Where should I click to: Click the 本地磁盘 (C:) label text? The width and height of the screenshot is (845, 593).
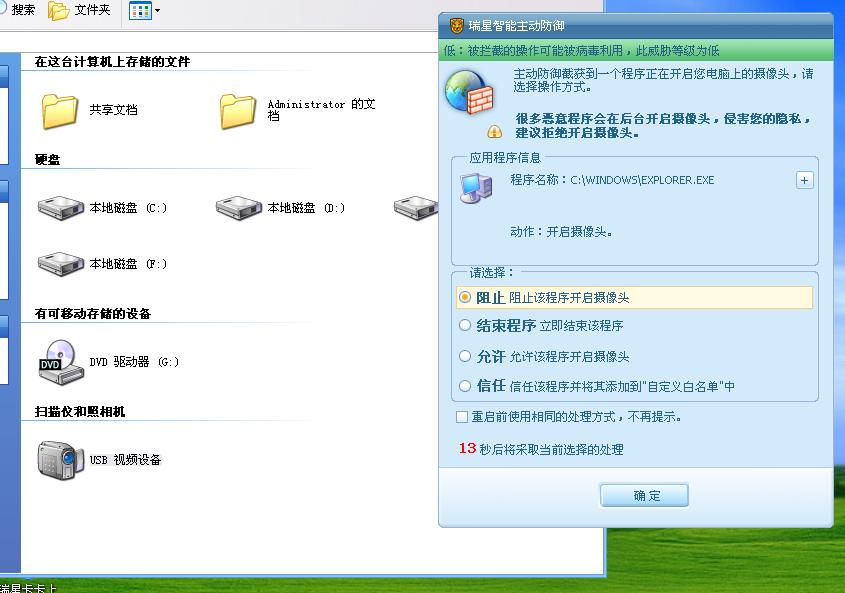[x=128, y=208]
